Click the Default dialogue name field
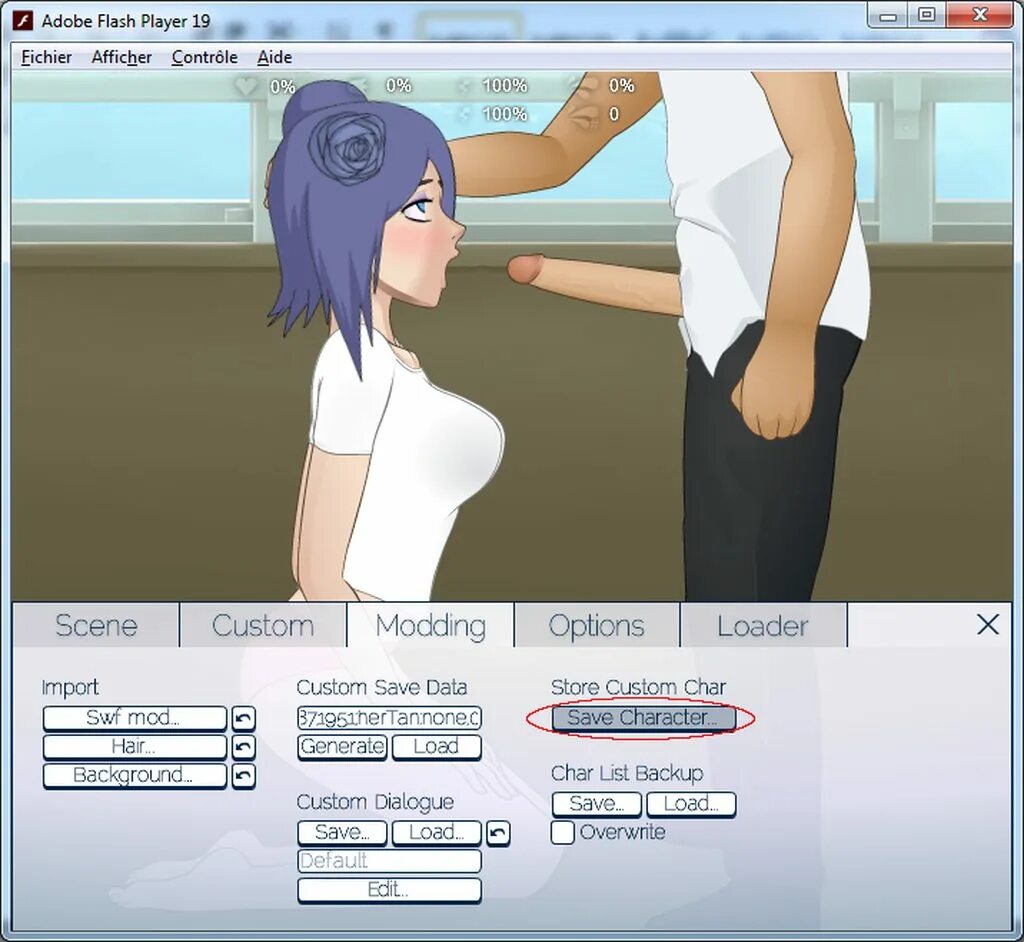1024x942 pixels. pos(389,861)
